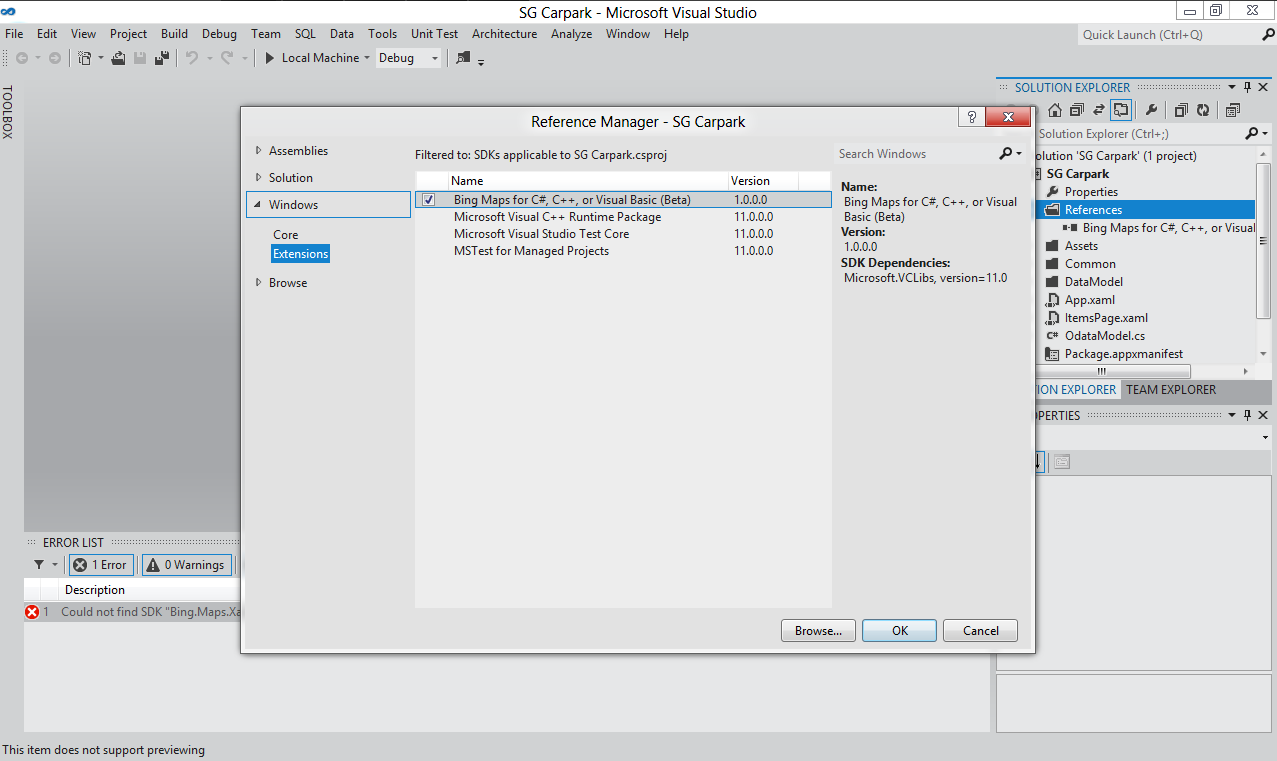Viewport: 1277px width, 761px height.
Task: Switch to the Team Explorer tab
Action: pyautogui.click(x=1171, y=390)
